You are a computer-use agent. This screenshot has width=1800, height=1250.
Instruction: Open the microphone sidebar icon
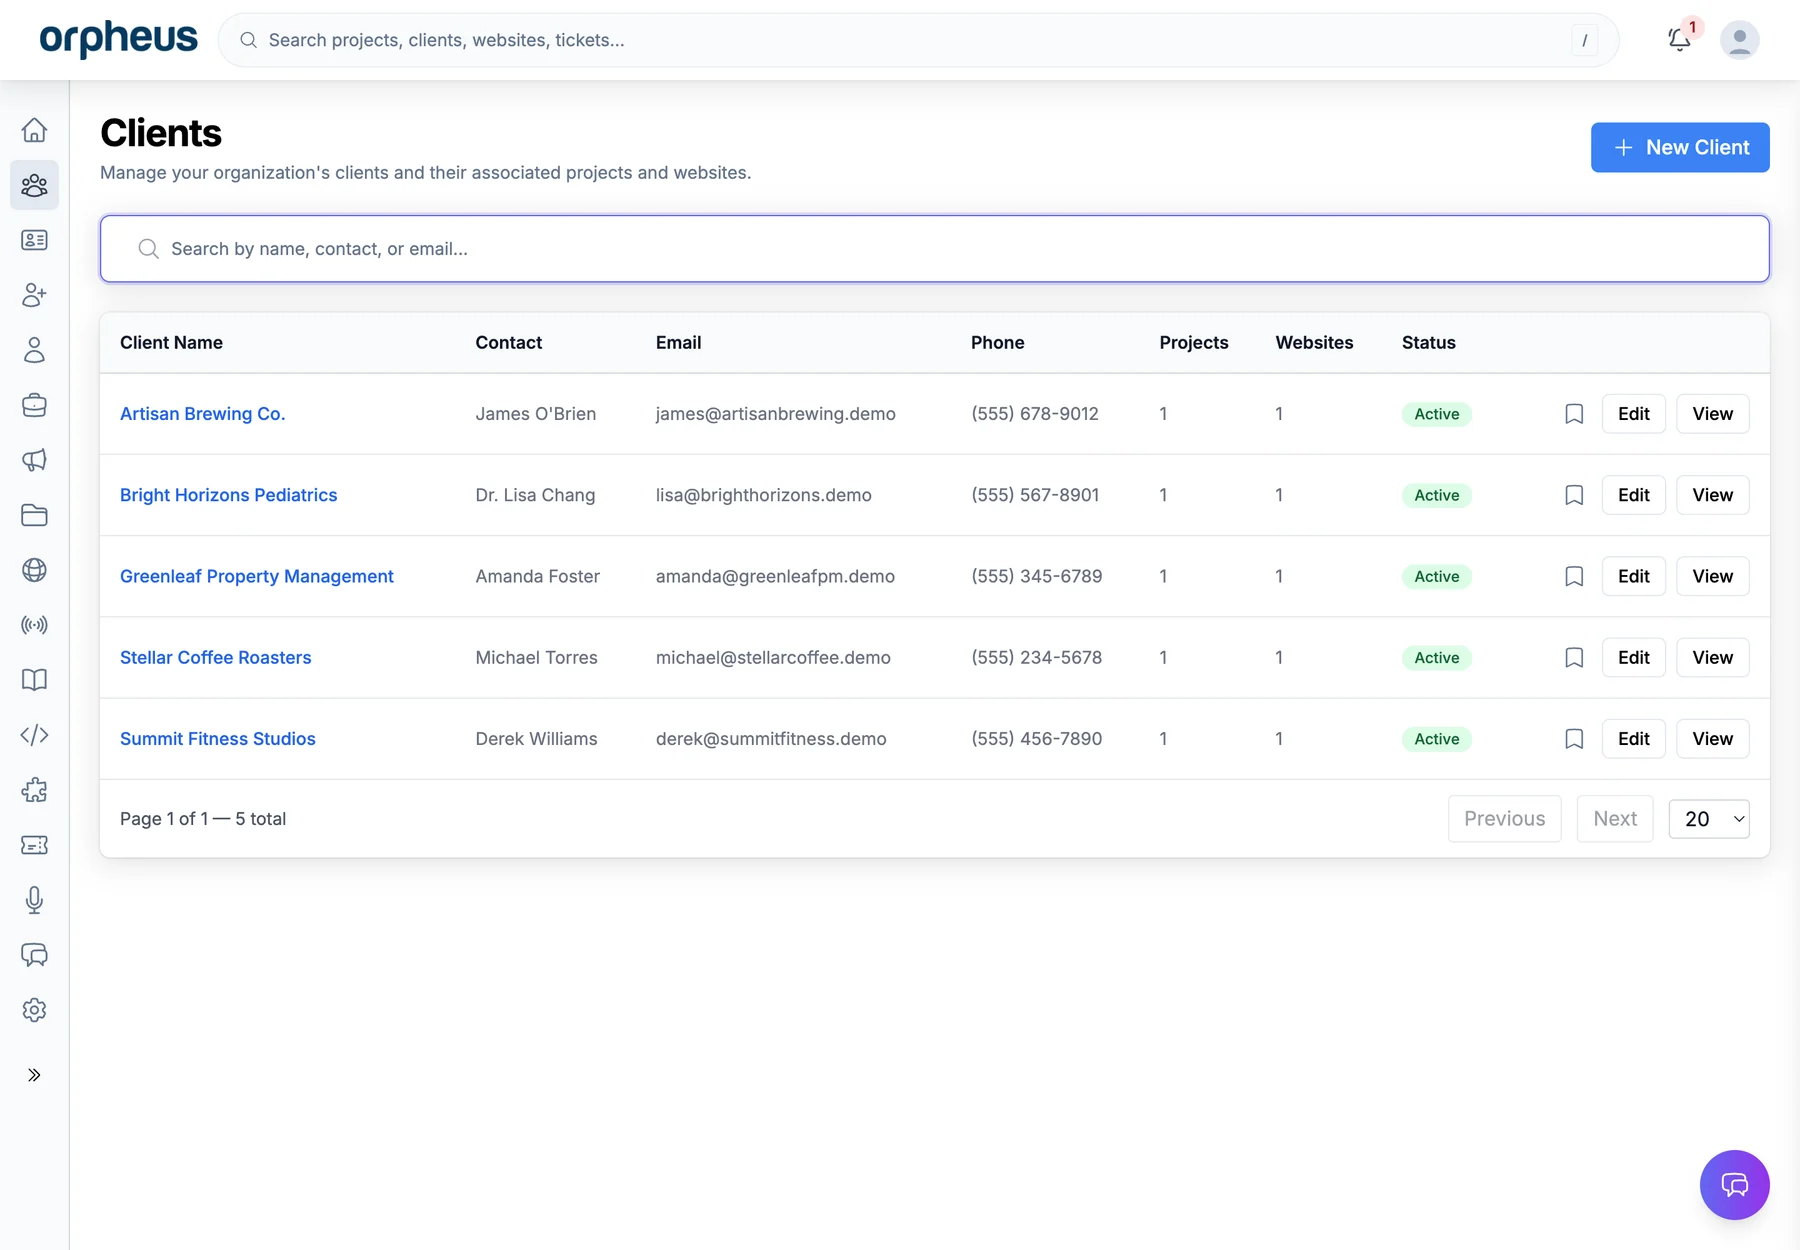(x=34, y=900)
